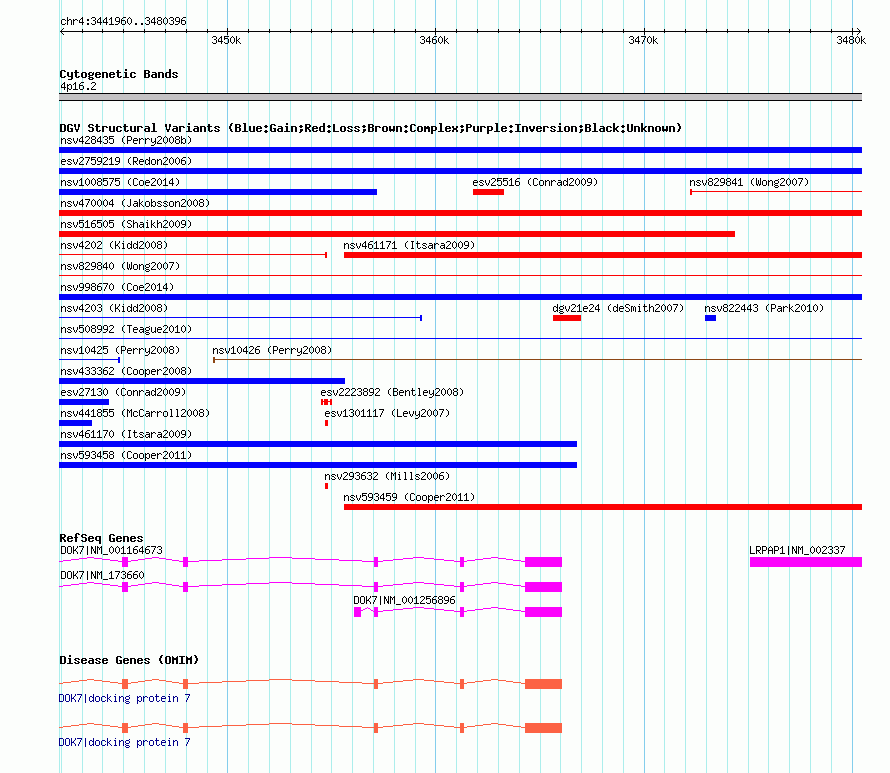
Task: Open the nsv829840 (Wong2007) variant label
Action: (120, 266)
